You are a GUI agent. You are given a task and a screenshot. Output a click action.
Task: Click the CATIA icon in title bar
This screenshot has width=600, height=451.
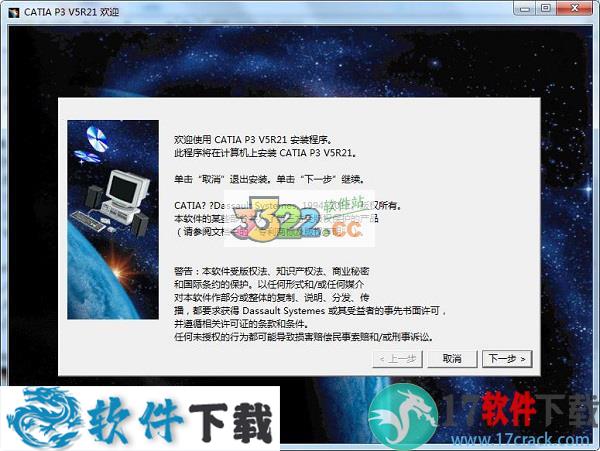tap(14, 13)
